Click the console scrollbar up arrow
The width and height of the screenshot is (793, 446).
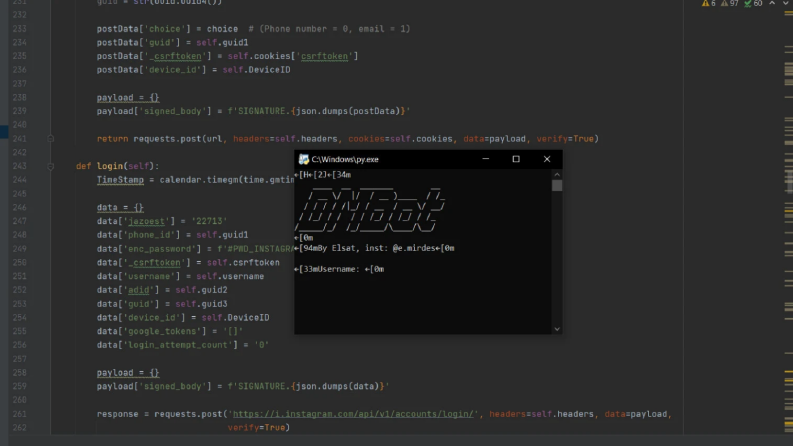click(557, 174)
